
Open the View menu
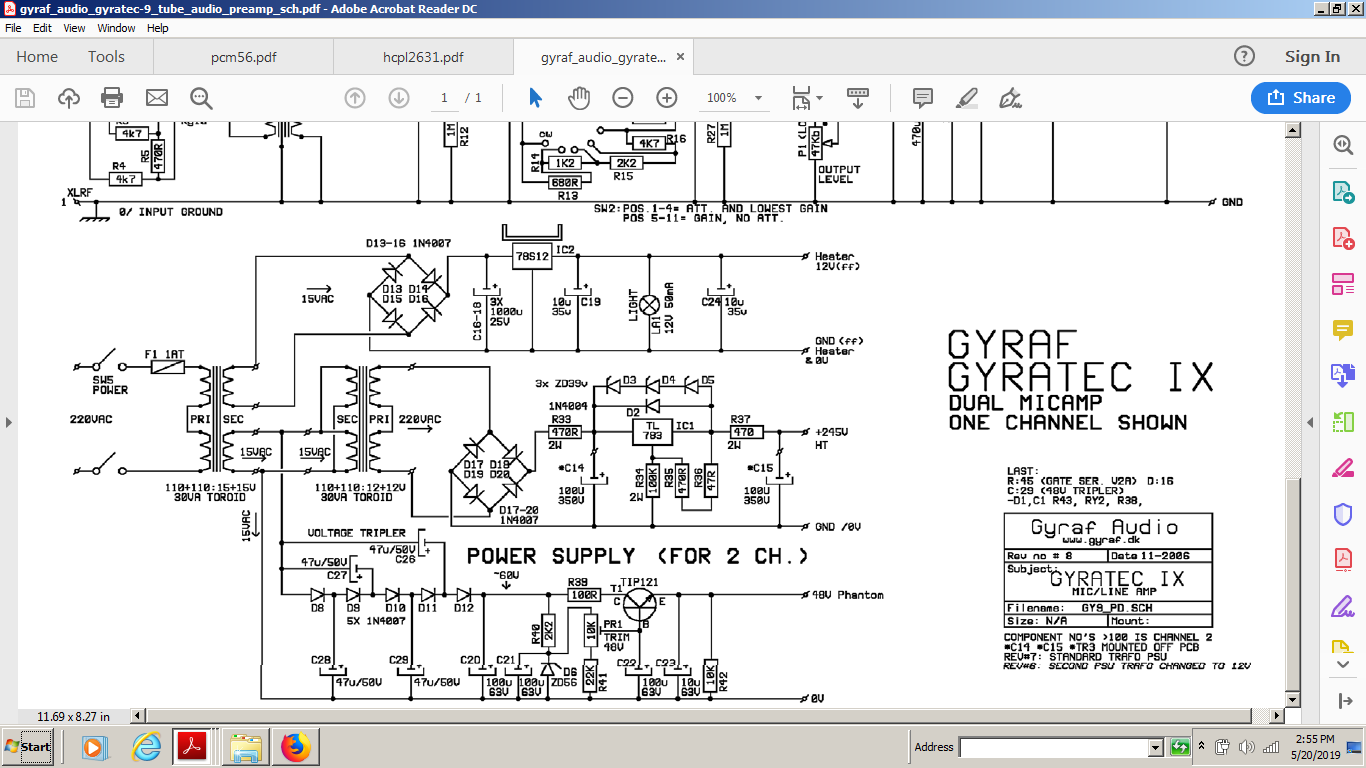(74, 28)
